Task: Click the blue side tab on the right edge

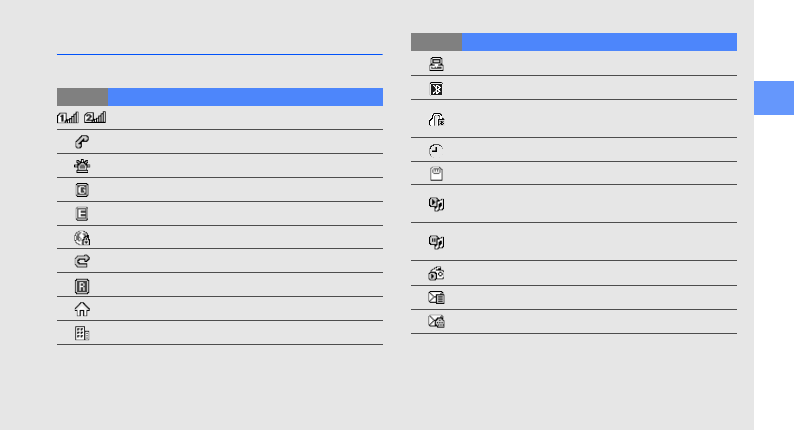Action: click(x=775, y=98)
